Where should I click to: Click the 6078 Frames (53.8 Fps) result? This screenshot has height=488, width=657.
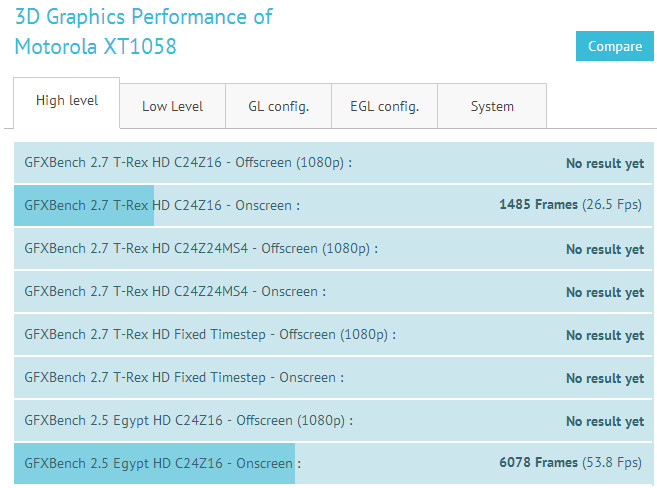point(570,462)
